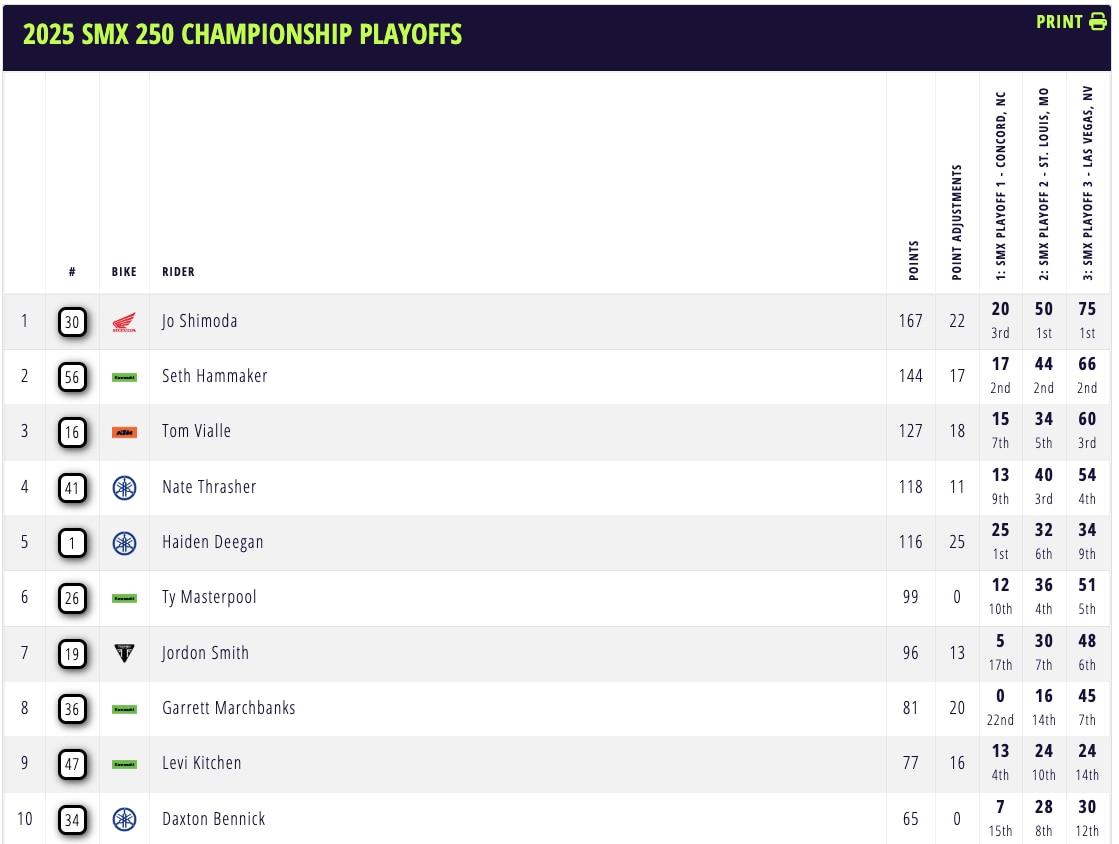This screenshot has width=1119, height=844.
Task: Open the SMX Playoff 1 Concord header
Action: [1000, 186]
